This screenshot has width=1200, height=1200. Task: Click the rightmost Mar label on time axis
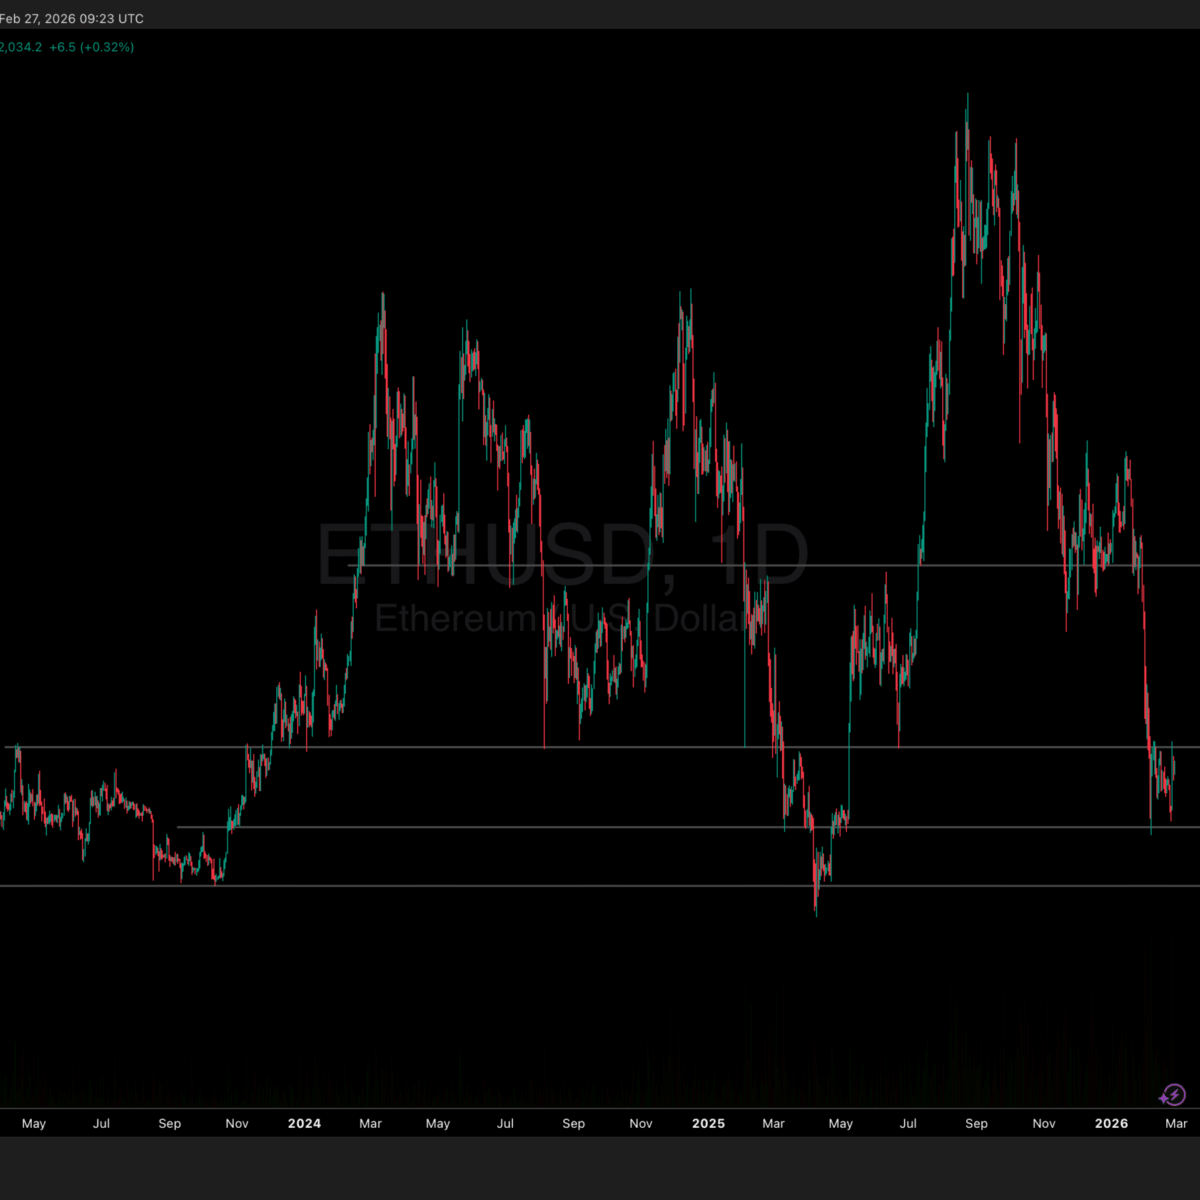(1177, 1123)
